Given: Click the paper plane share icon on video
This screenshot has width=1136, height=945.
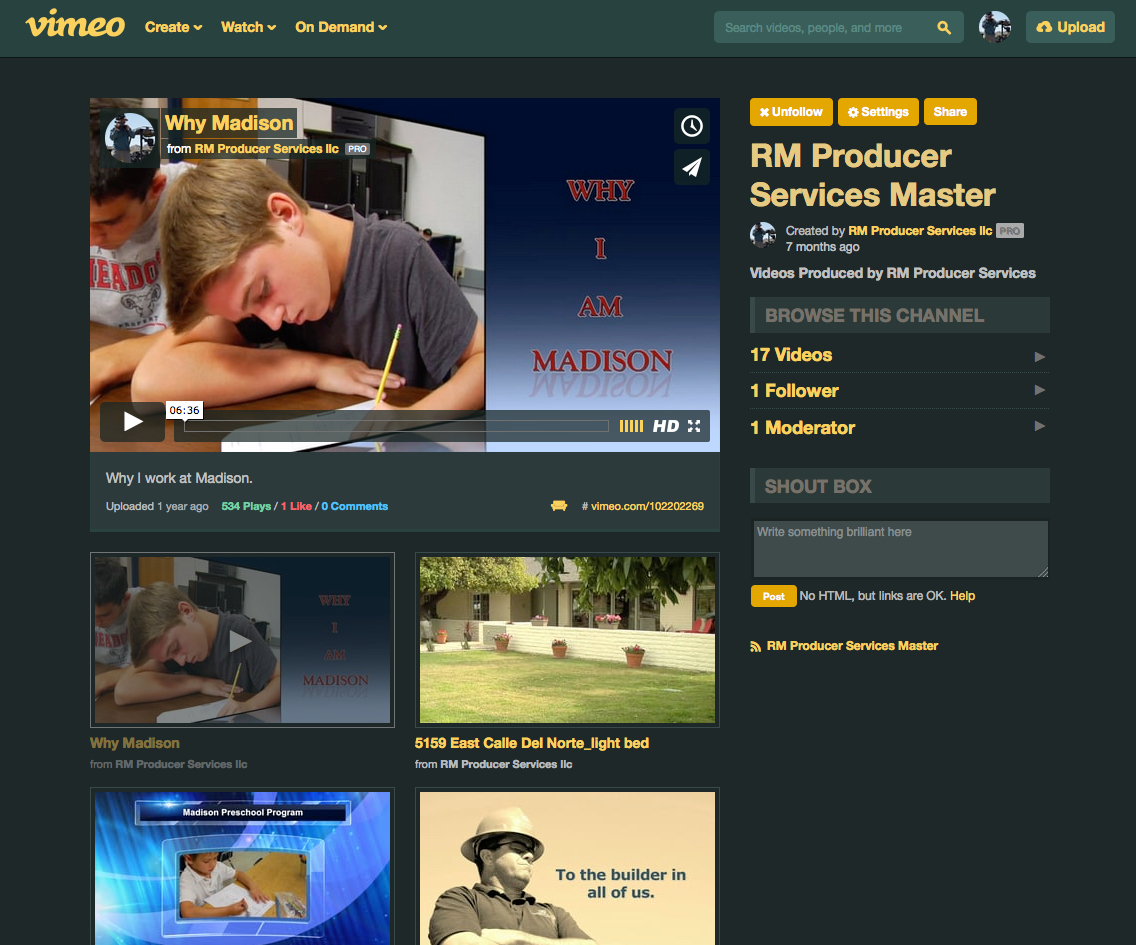Looking at the screenshot, I should (692, 167).
